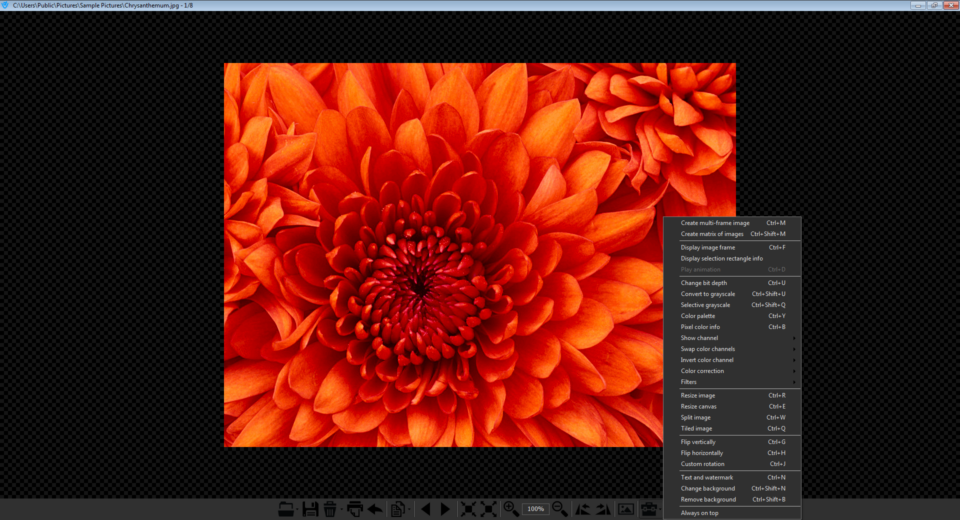The width and height of the screenshot is (960, 520).
Task: Go to the previous image arrow
Action: [425, 509]
